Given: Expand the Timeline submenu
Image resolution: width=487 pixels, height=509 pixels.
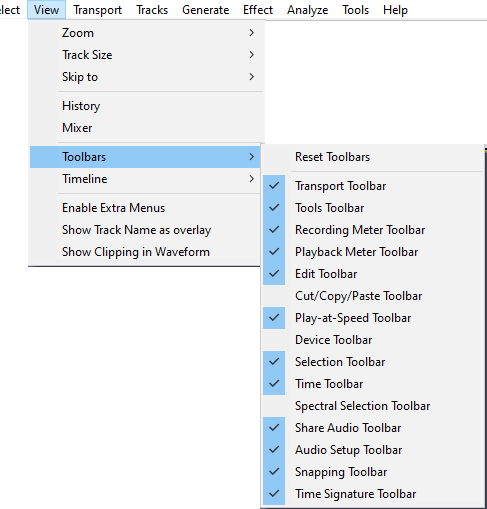Looking at the screenshot, I should [145, 179].
